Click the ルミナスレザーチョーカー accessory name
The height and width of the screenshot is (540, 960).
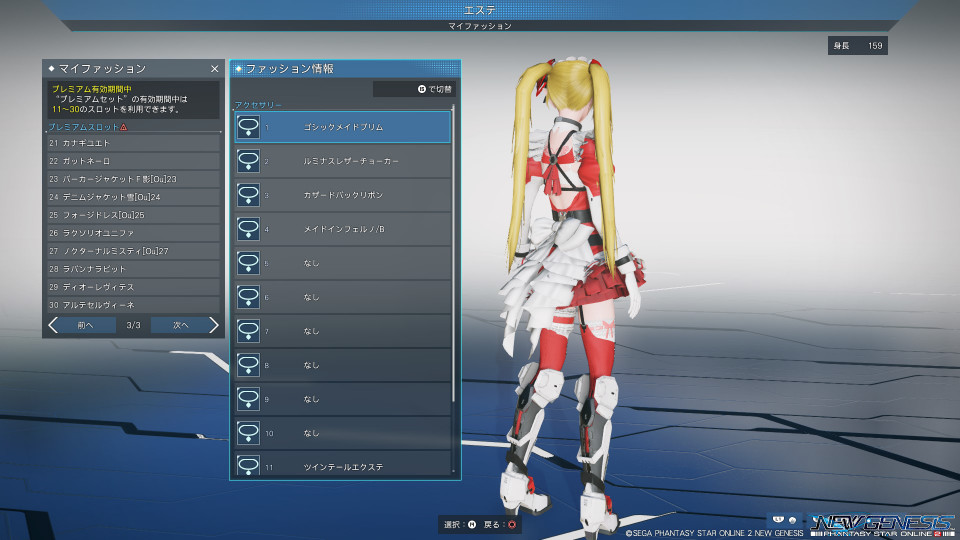pos(351,161)
